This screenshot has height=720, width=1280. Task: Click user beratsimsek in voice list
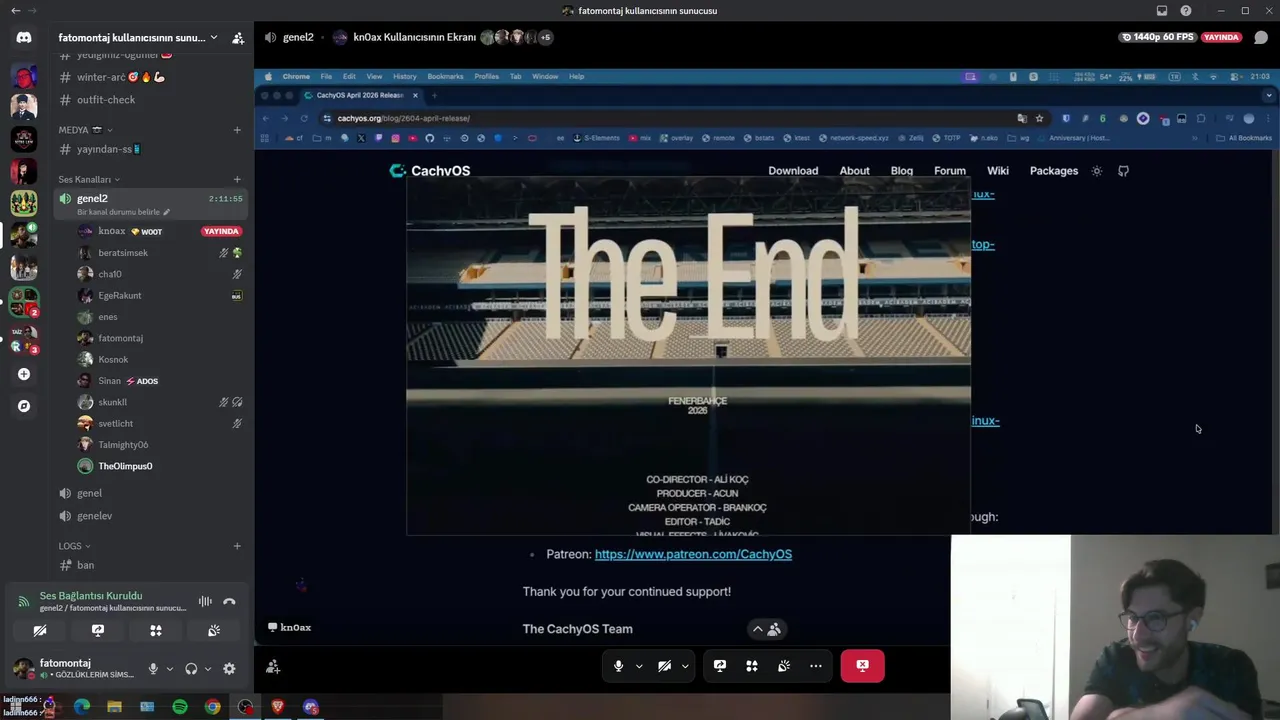(160, 253)
